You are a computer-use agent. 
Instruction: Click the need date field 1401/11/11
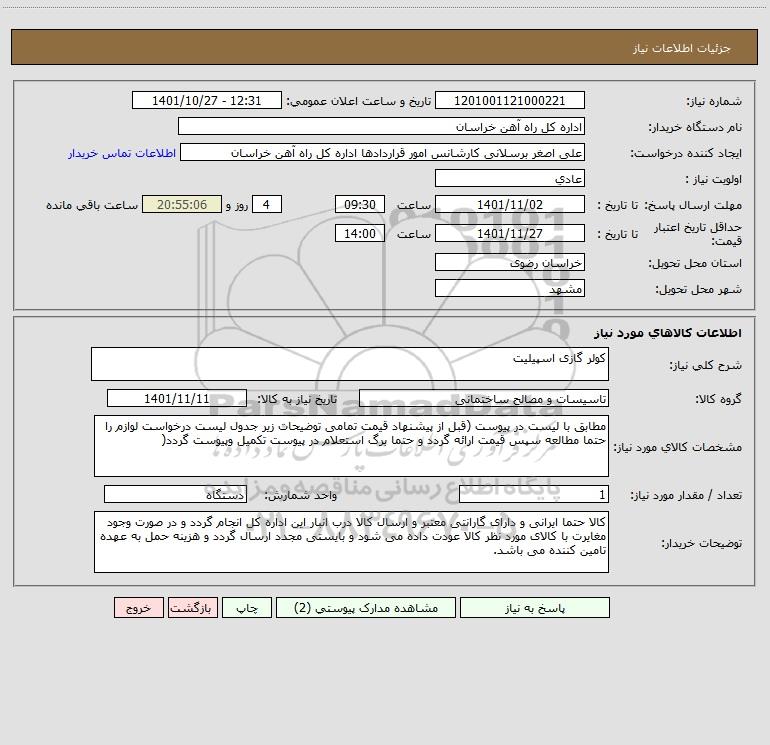[177, 398]
